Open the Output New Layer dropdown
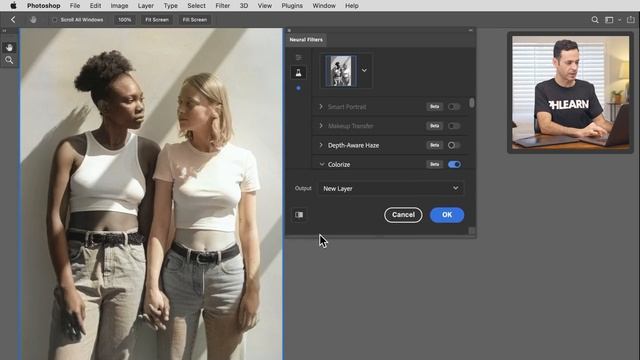This screenshot has height=360, width=640. click(391, 188)
